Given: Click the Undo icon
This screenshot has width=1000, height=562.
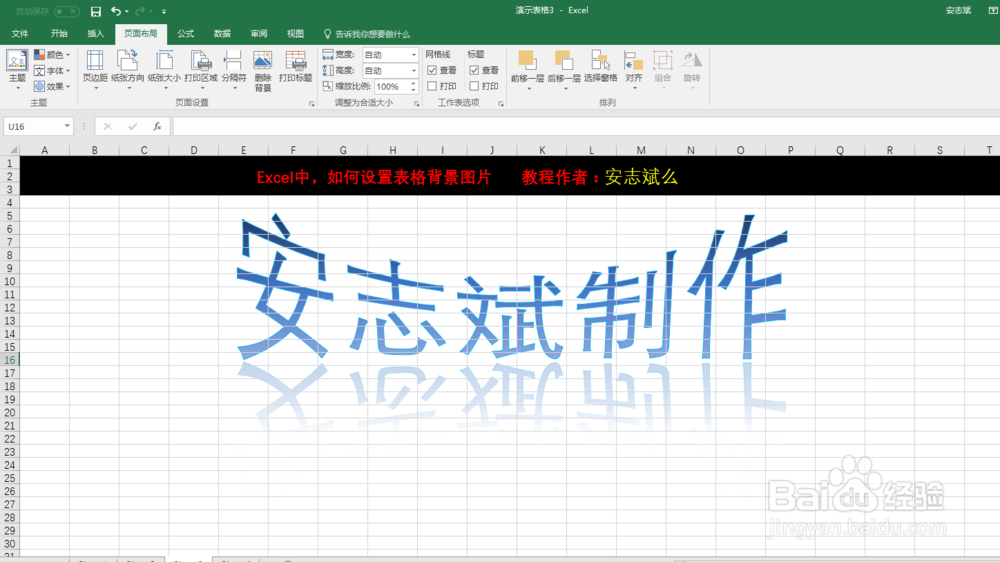Looking at the screenshot, I should [x=115, y=11].
